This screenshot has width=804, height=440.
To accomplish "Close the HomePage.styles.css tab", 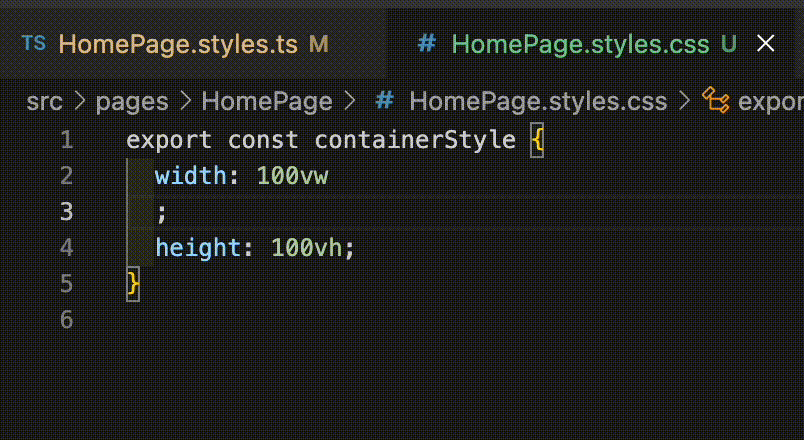I will click(x=766, y=44).
